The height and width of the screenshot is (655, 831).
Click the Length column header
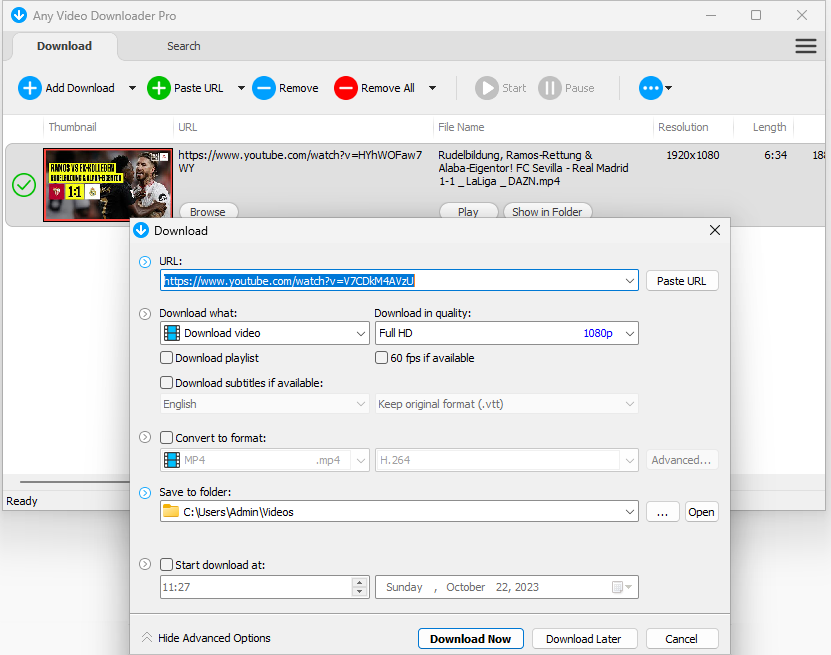pyautogui.click(x=770, y=127)
